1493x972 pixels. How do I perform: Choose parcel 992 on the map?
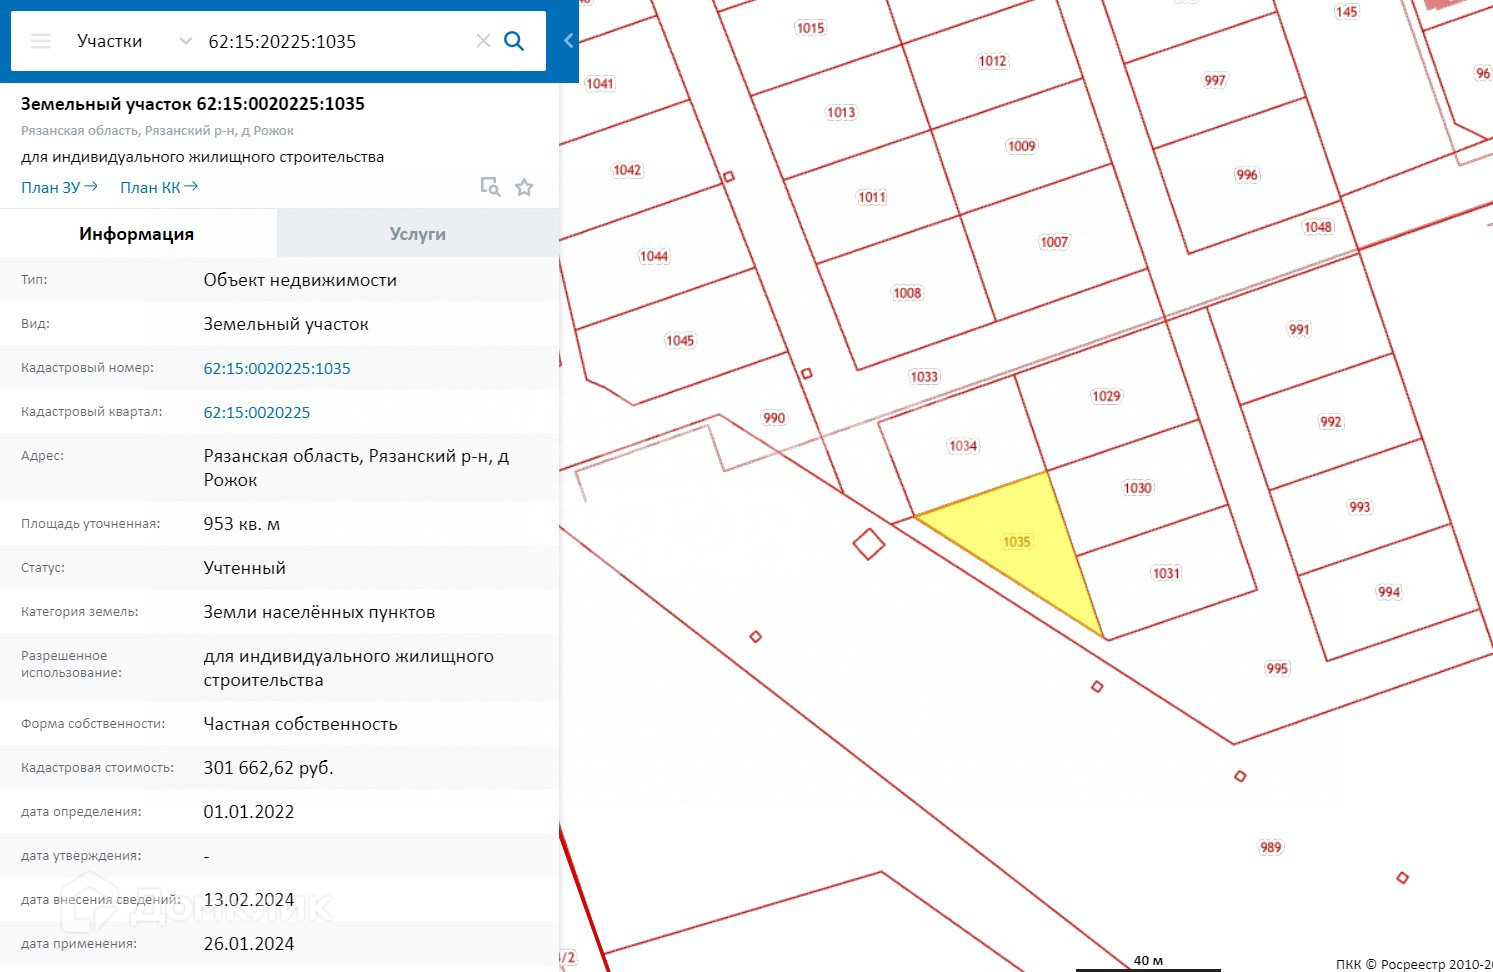[1331, 422]
